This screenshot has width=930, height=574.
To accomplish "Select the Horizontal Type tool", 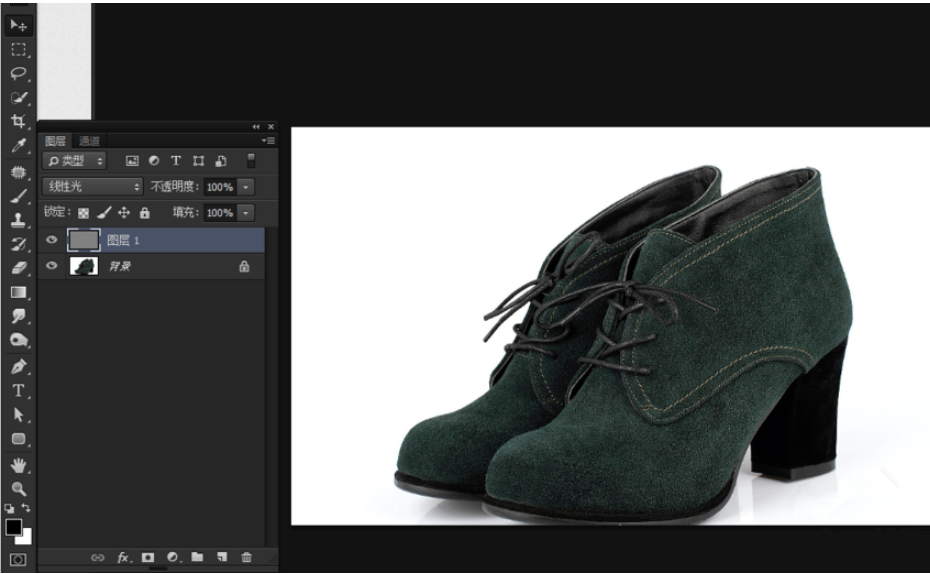I will [x=18, y=390].
